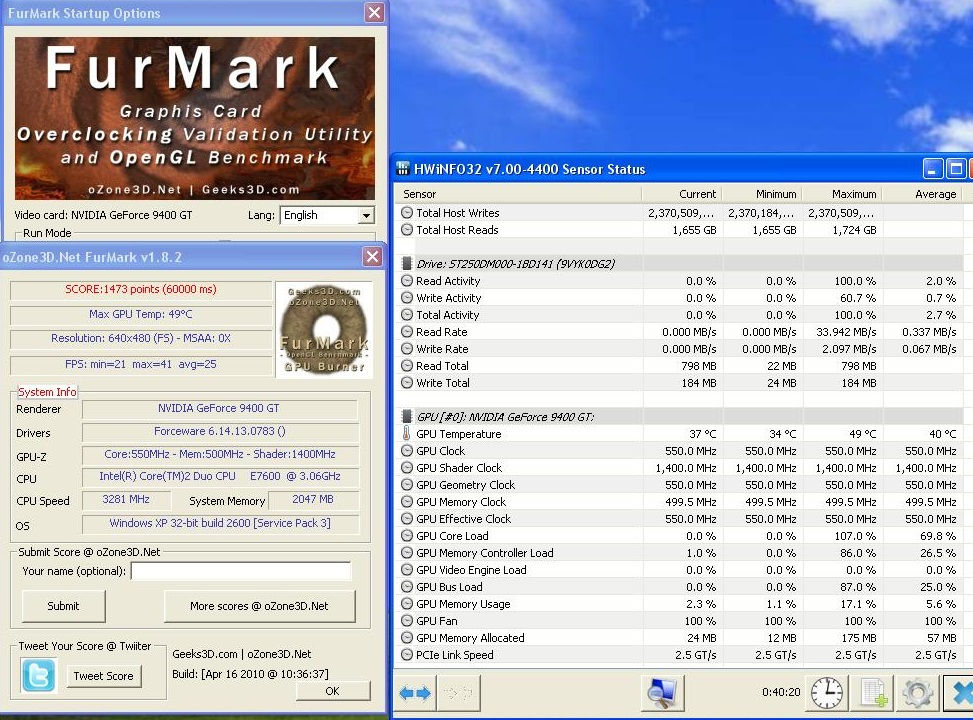Click the Average column header
Image resolution: width=973 pixels, height=720 pixels.
point(922,194)
